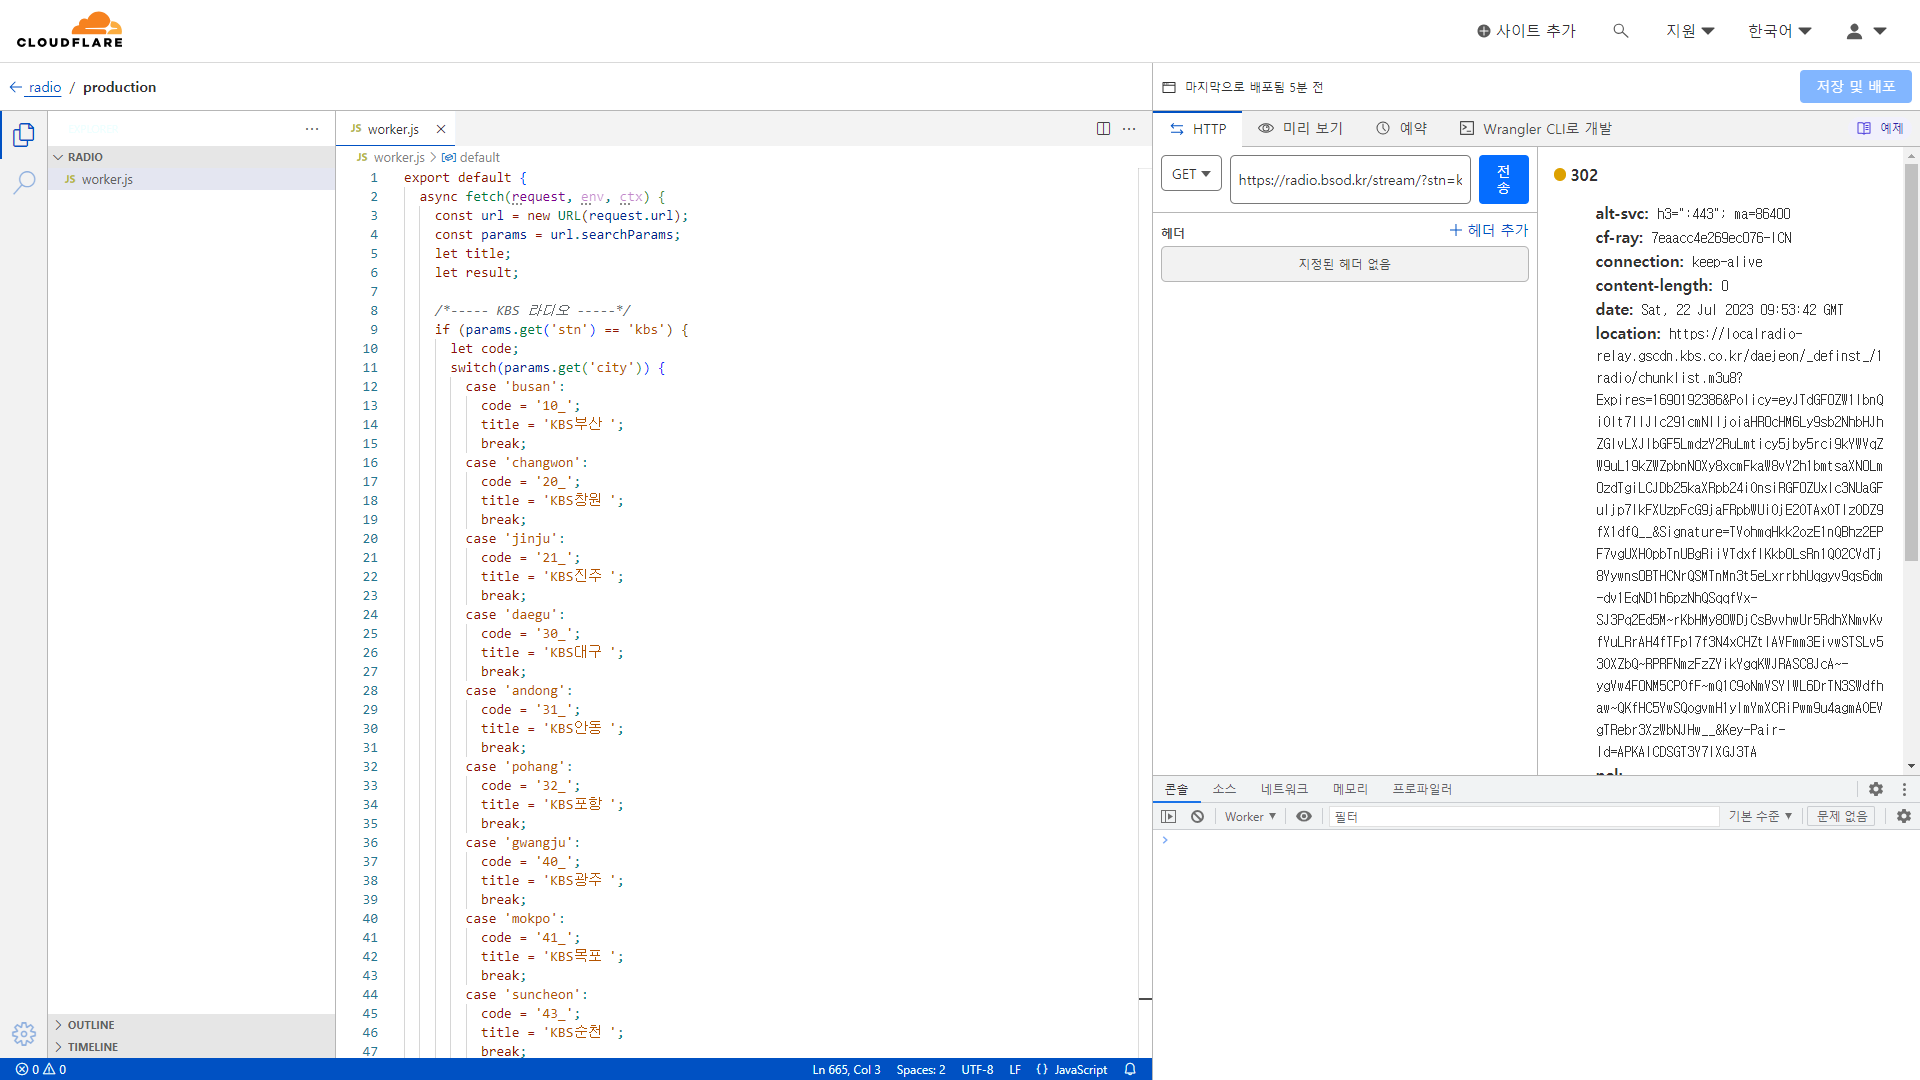Open the GET method dropdown
The width and height of the screenshot is (1920, 1080).
point(1190,174)
